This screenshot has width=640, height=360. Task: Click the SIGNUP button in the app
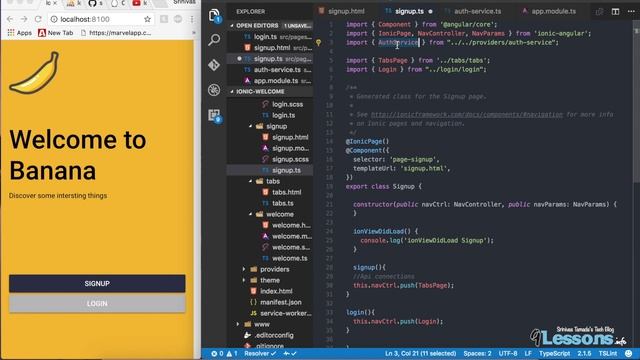coord(97,283)
